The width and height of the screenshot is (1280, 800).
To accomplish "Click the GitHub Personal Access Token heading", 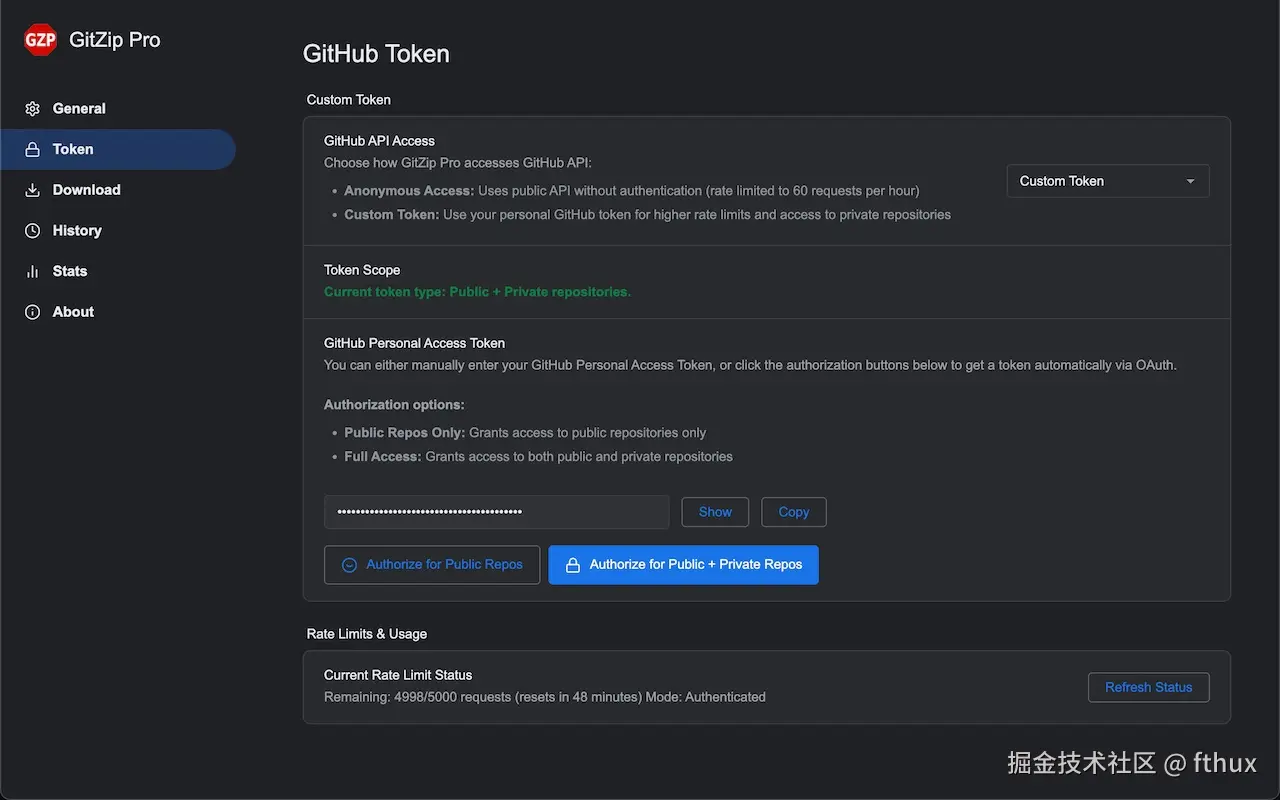I will [414, 343].
